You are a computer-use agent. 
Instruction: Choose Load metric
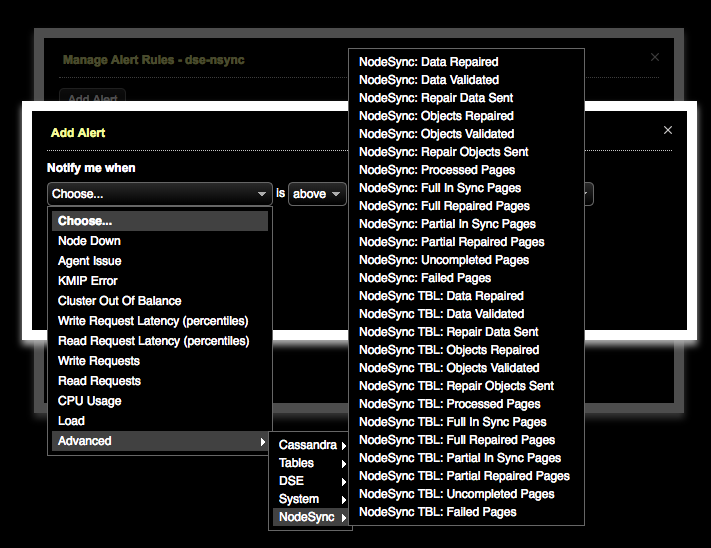tap(160, 421)
